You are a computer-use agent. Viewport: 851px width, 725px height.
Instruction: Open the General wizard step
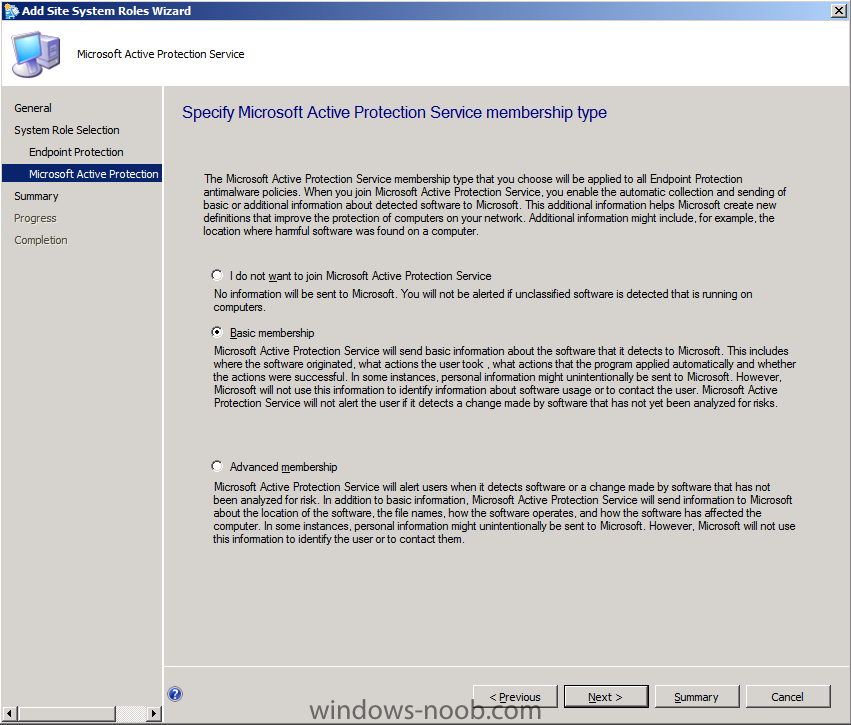coord(33,108)
